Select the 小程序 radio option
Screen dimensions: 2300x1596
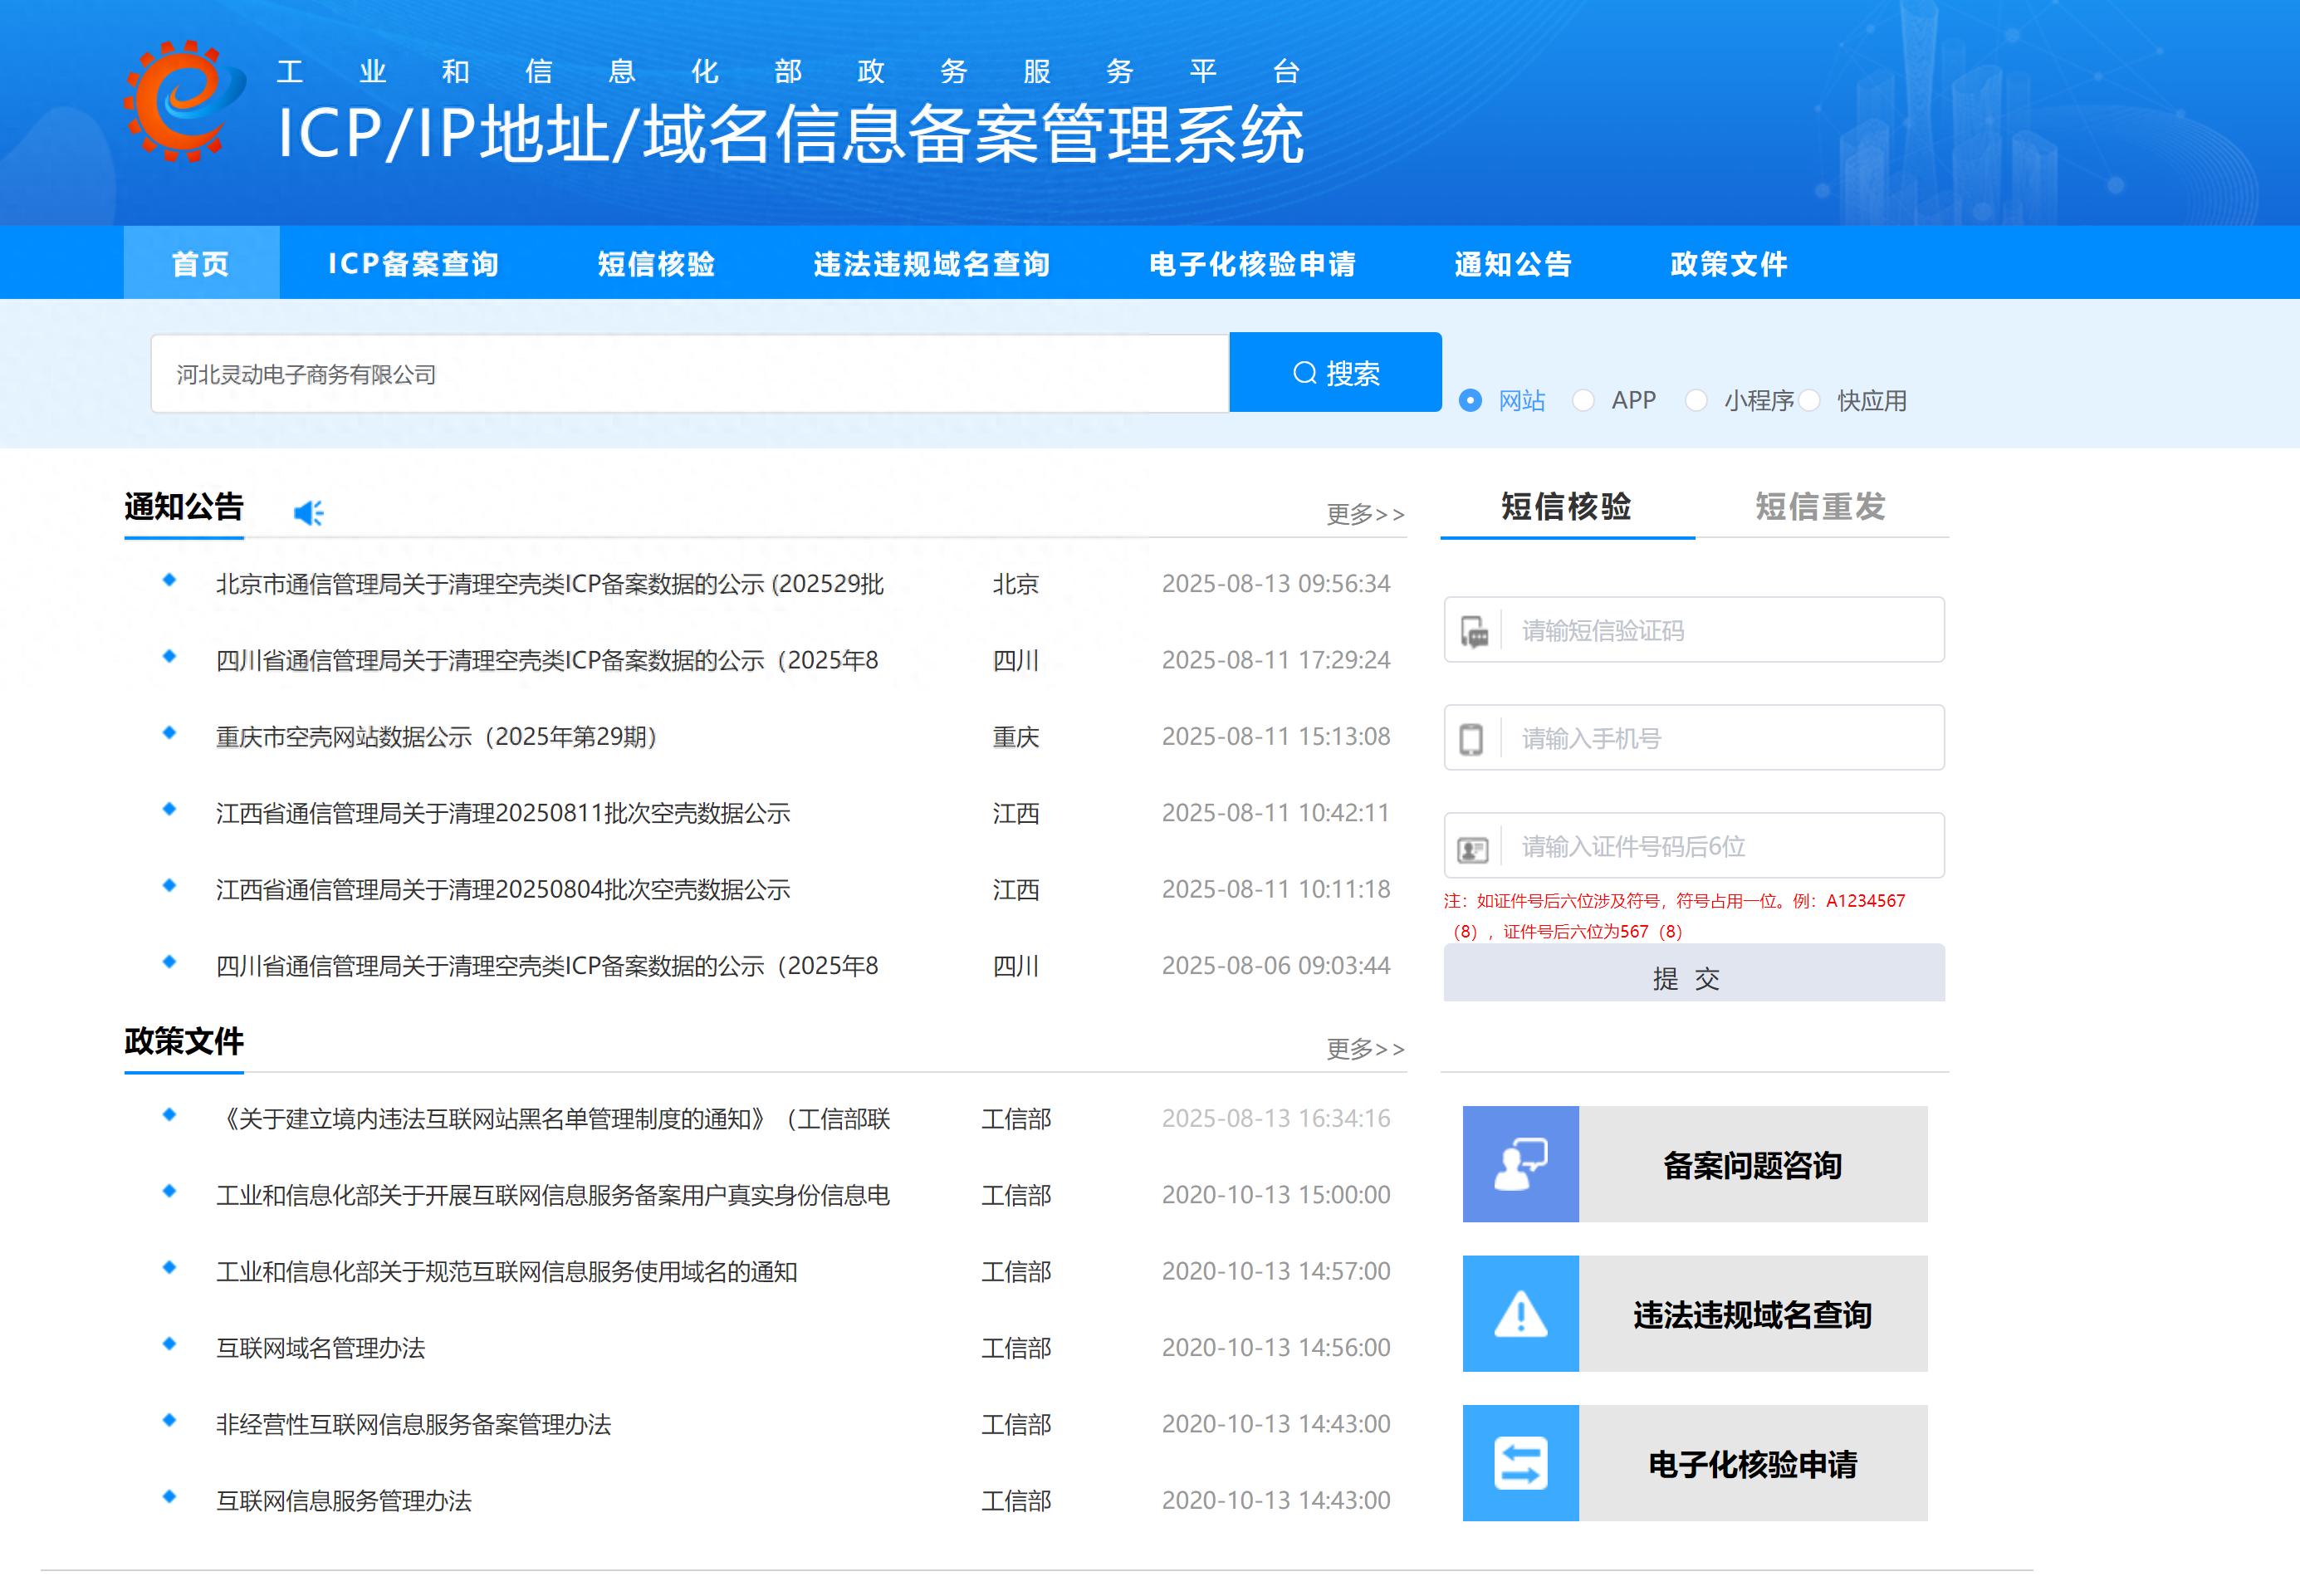tap(1696, 401)
